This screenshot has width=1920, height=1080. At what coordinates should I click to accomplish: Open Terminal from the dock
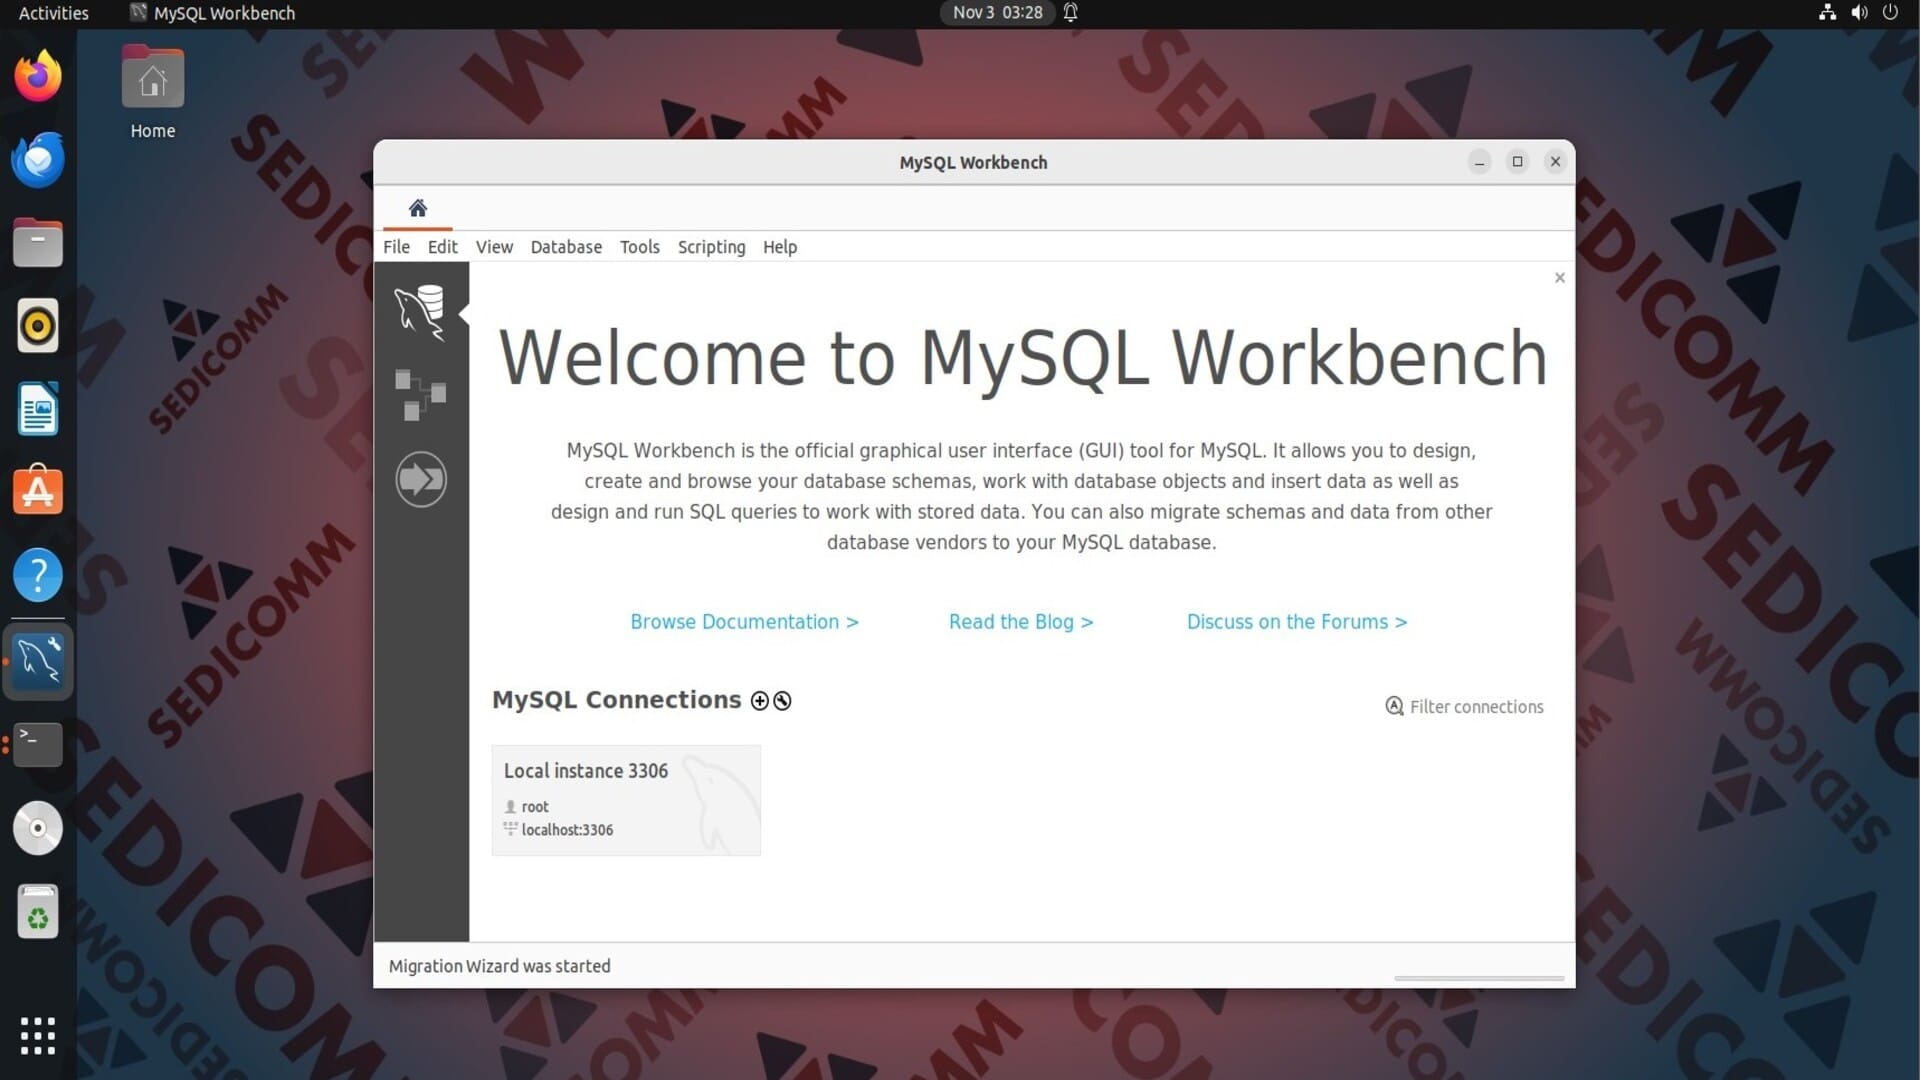[x=38, y=744]
